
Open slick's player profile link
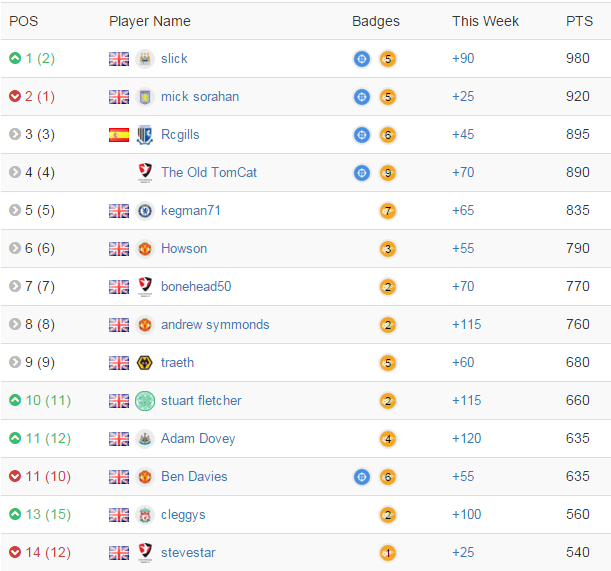[x=174, y=58]
